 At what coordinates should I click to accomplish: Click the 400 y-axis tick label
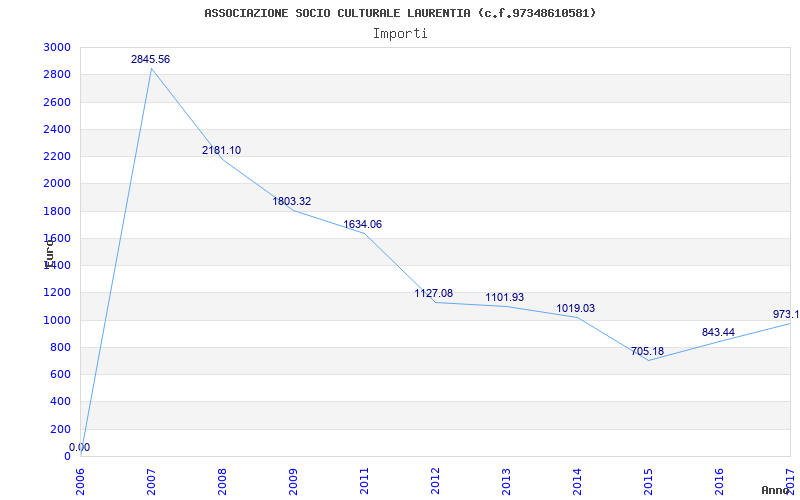pos(60,402)
